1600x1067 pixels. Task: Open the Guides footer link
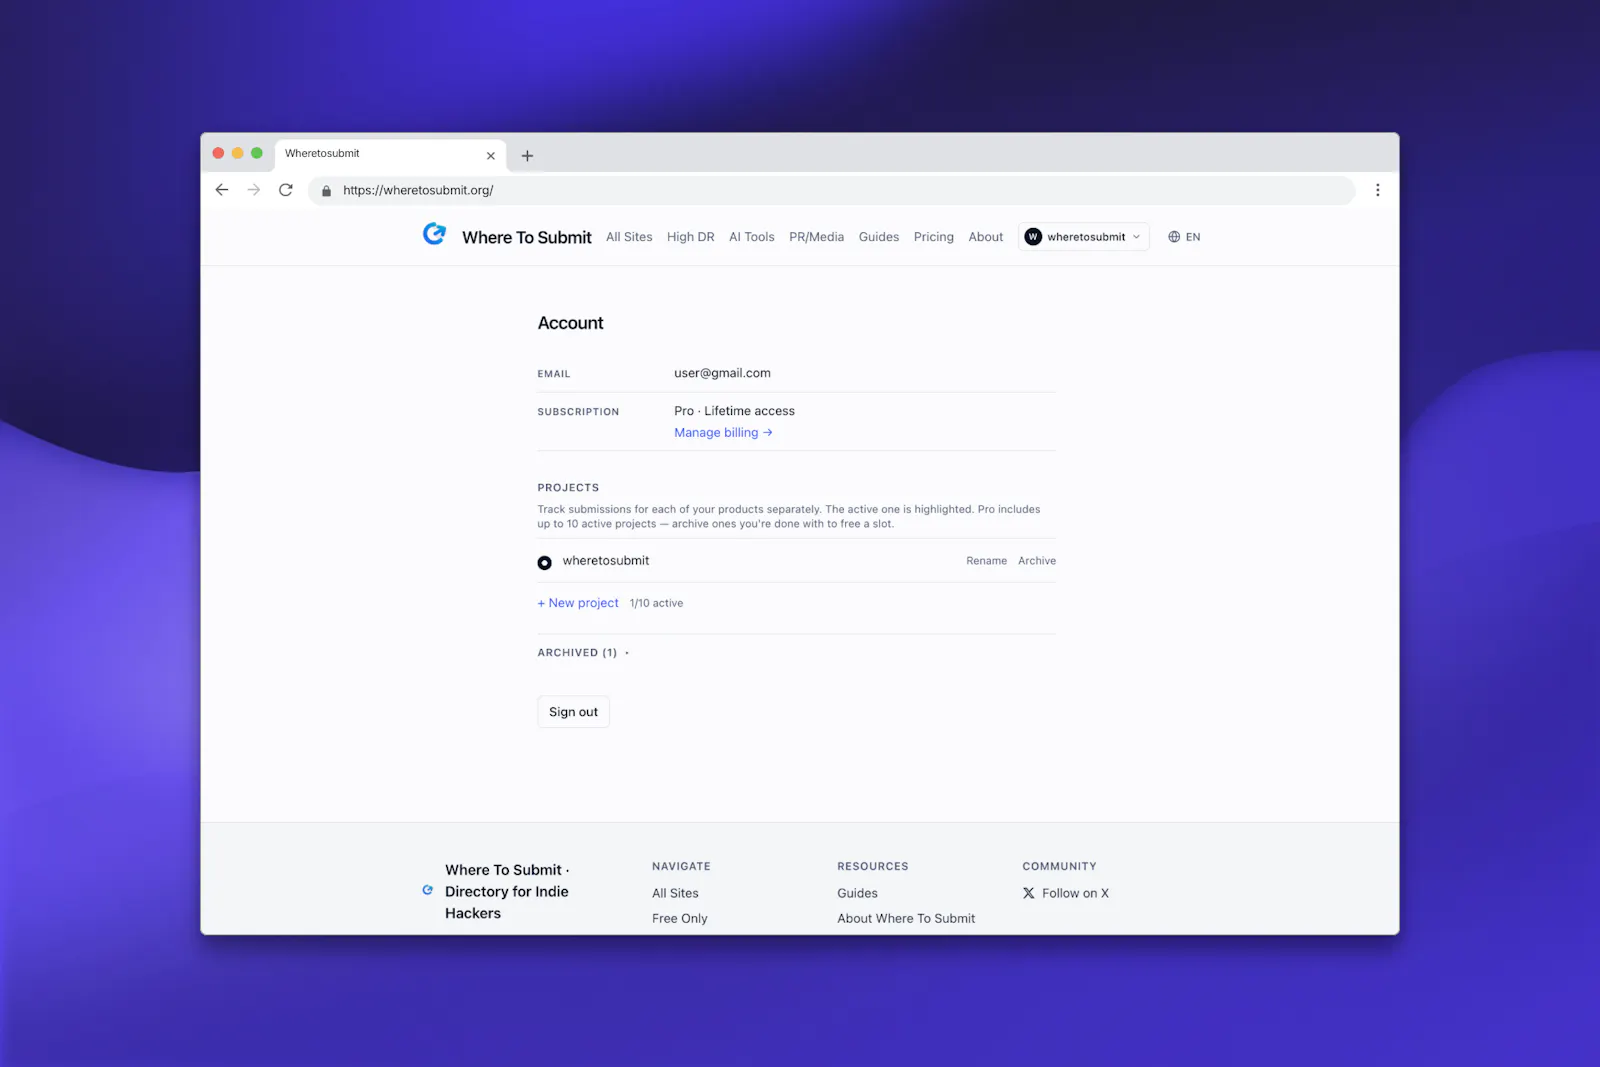point(857,893)
